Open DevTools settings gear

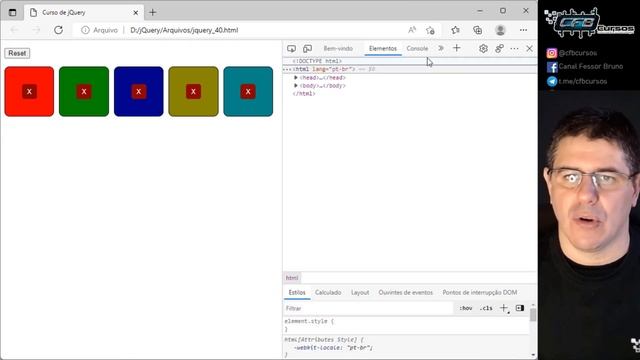pos(483,49)
